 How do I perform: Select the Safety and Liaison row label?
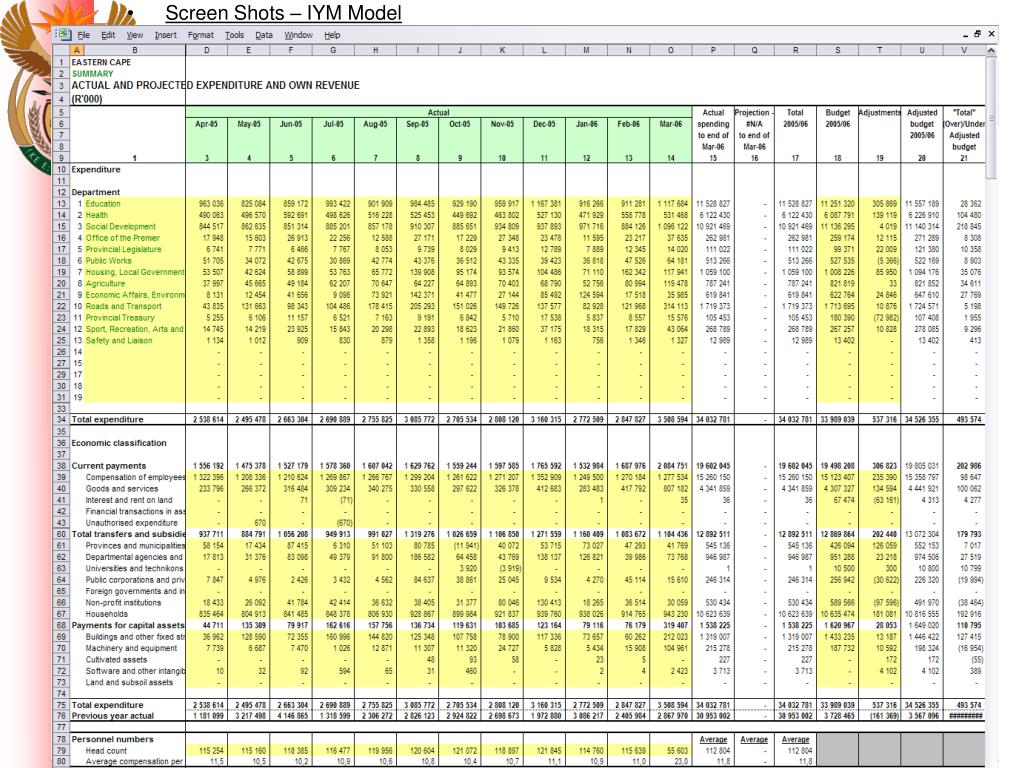(118, 340)
